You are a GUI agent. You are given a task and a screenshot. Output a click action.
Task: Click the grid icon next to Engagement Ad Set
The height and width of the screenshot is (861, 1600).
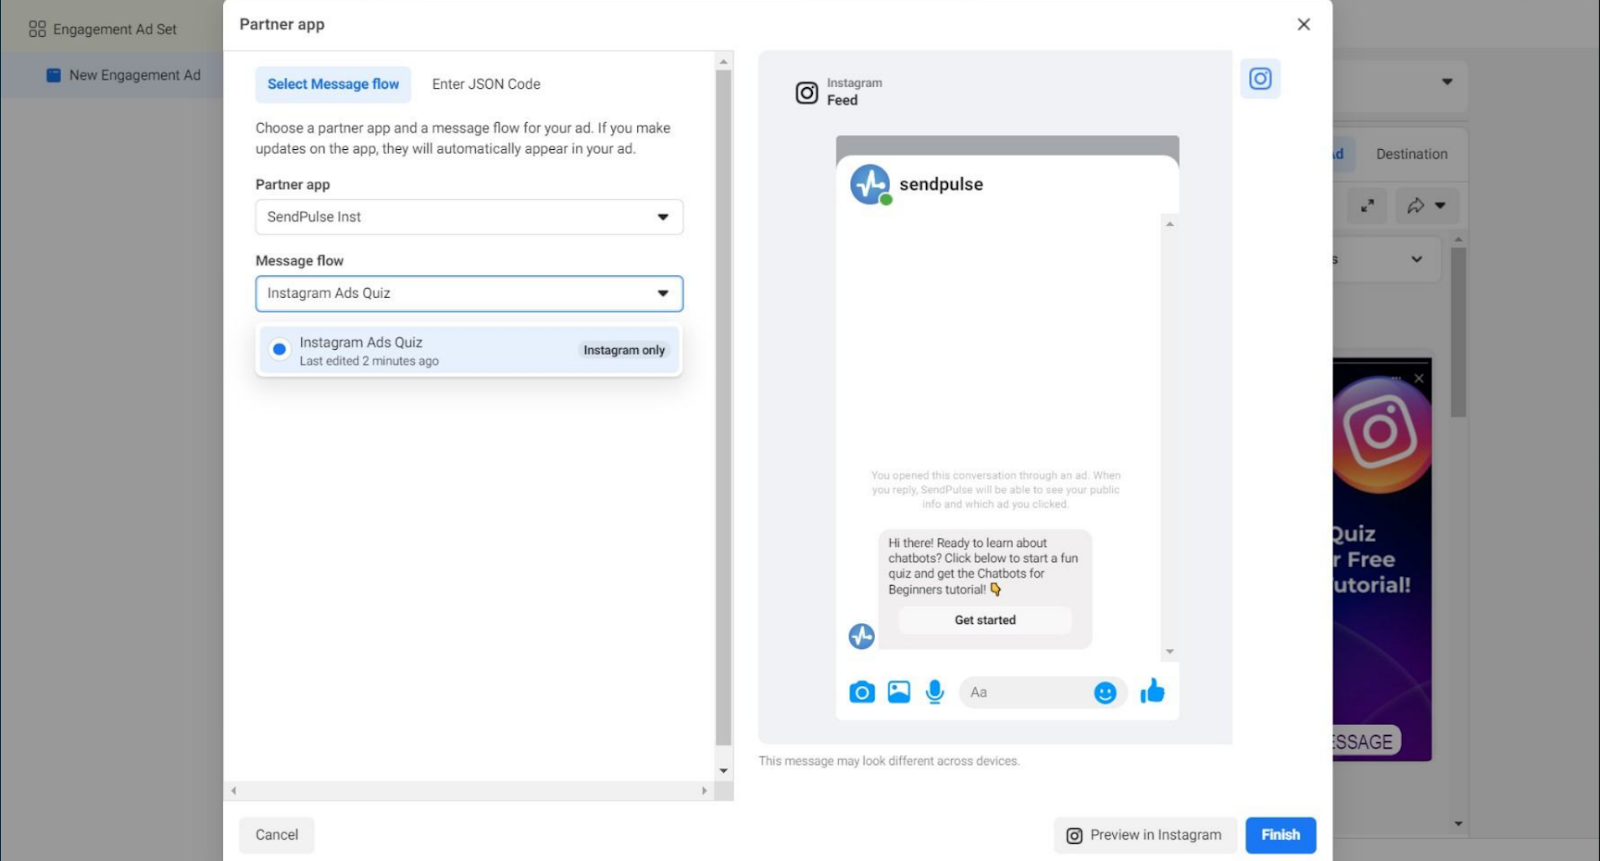[37, 29]
